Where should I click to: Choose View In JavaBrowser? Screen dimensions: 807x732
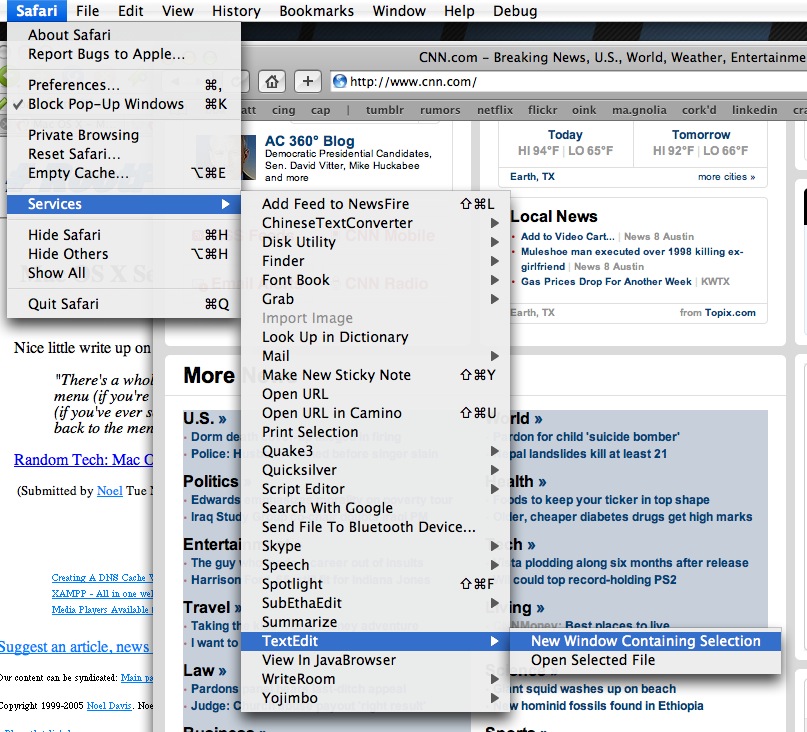coord(375,660)
